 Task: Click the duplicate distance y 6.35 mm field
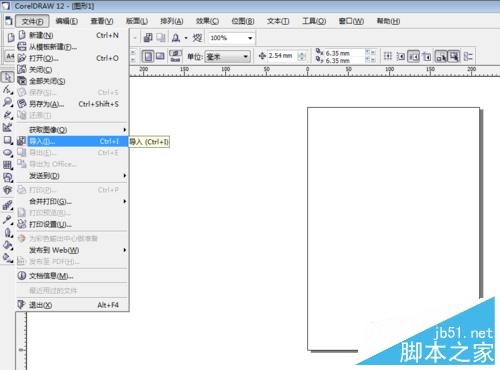pyautogui.click(x=345, y=60)
